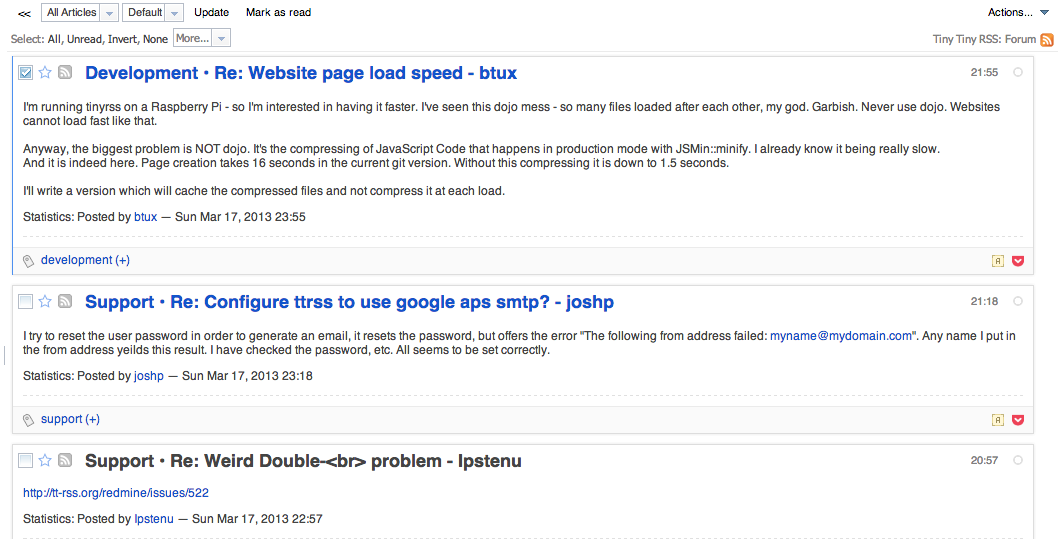Open the All Articles dropdown
Screen dimensions: 1058x539
(80, 12)
